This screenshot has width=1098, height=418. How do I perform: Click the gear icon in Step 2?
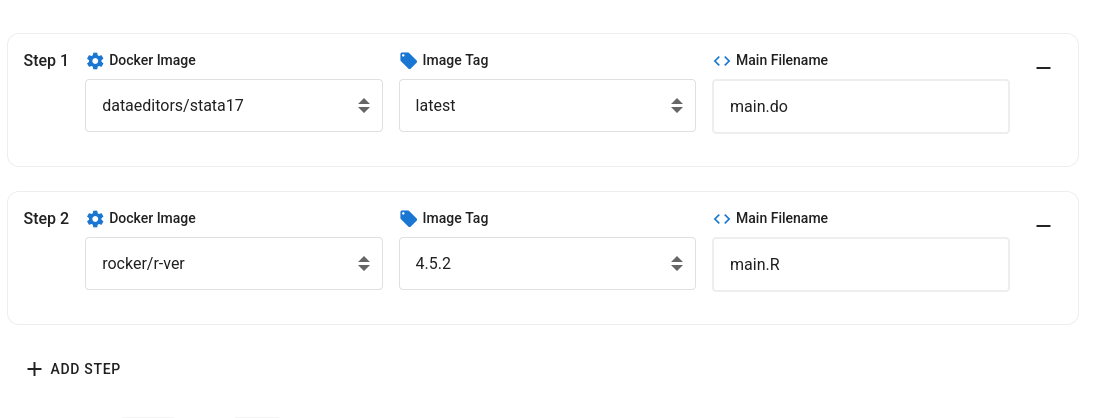point(95,219)
